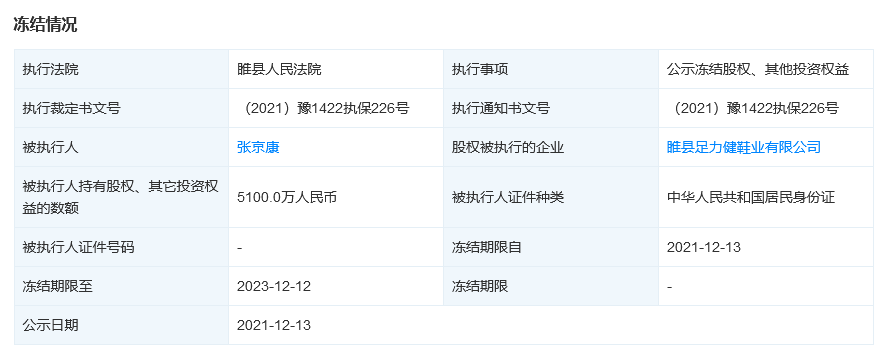887x361 pixels.
Task: Click the 5100.0万人民币 amount cell
Action: 336,197
